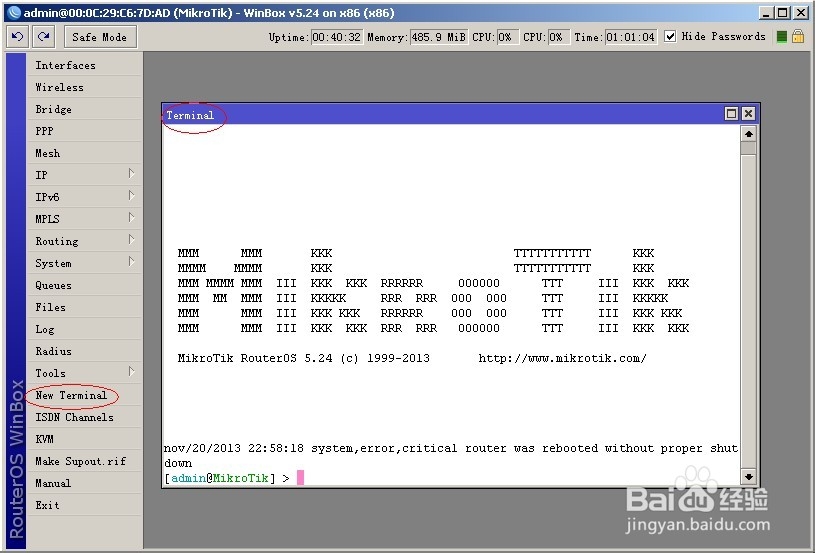Toggle Hide Passwords checkbox
Viewport: 815px width, 553px height.
(x=671, y=36)
